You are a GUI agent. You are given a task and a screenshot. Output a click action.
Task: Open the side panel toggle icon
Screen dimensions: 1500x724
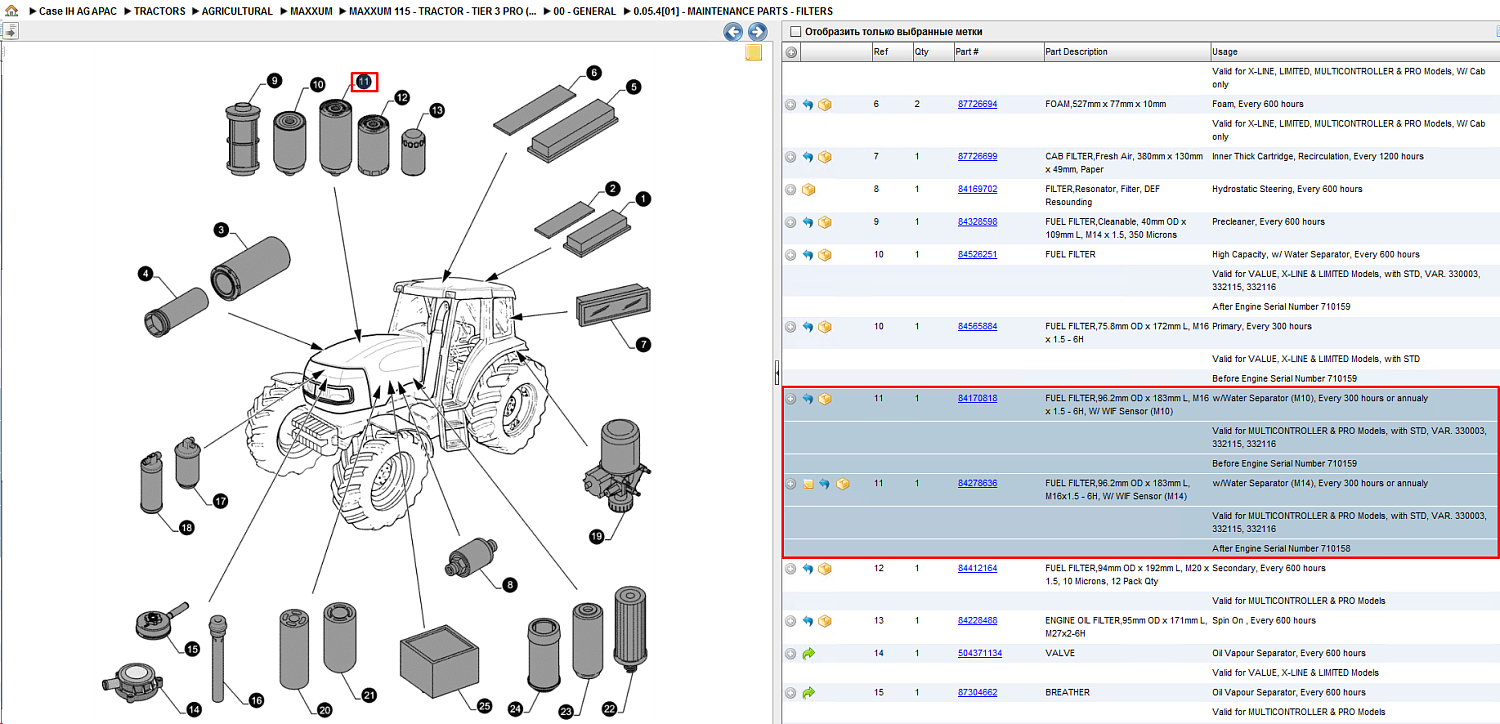(9, 32)
